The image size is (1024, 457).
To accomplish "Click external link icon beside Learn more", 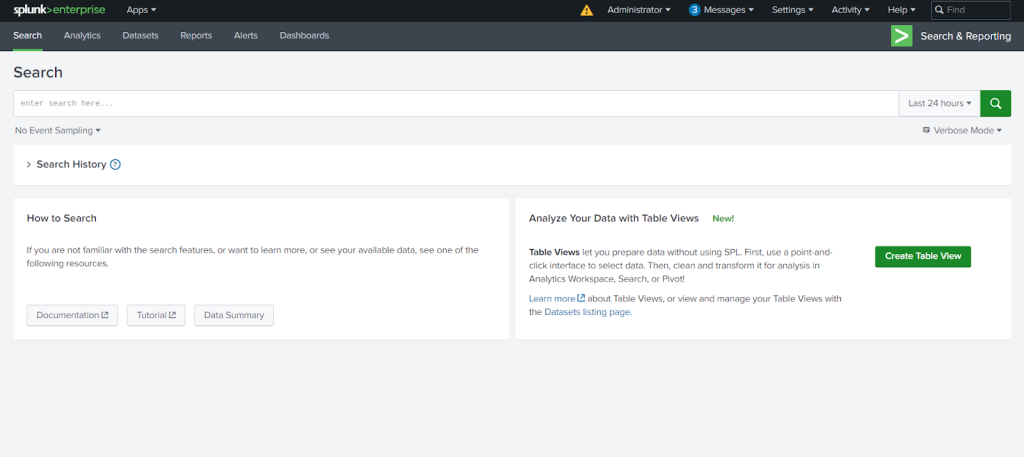I will point(581,298).
